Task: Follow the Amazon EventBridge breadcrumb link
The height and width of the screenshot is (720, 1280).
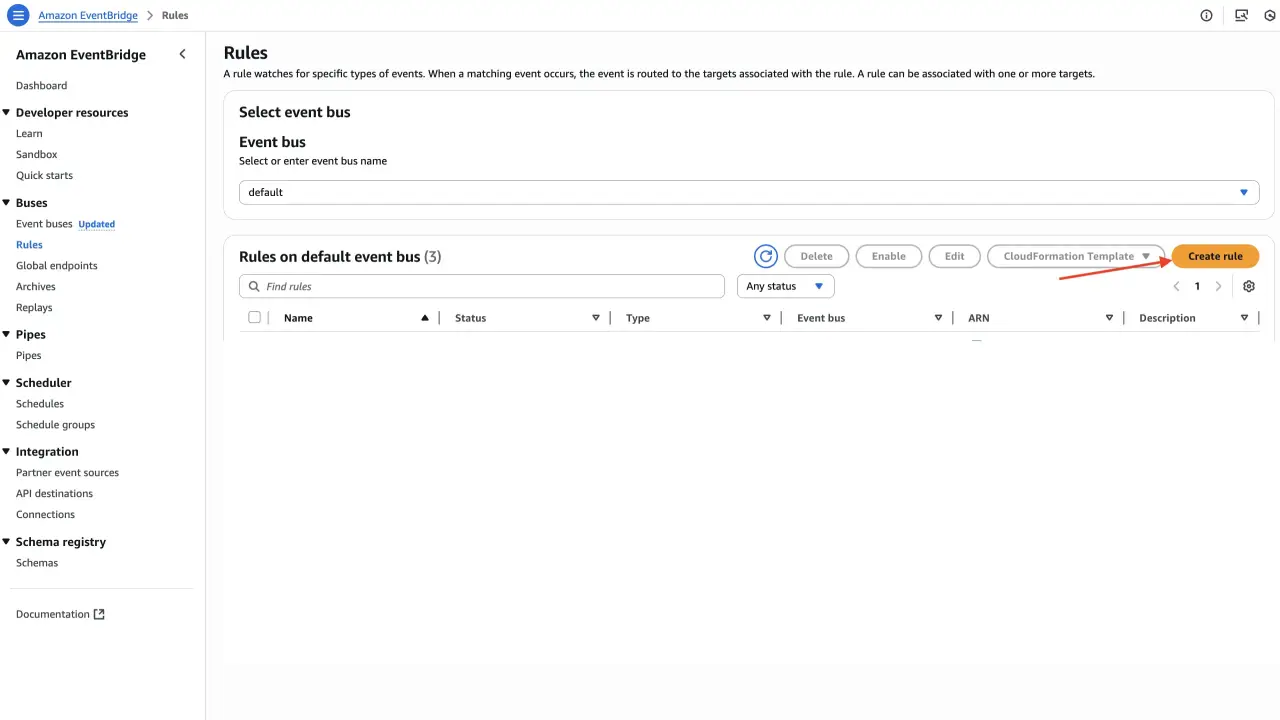Action: [88, 16]
